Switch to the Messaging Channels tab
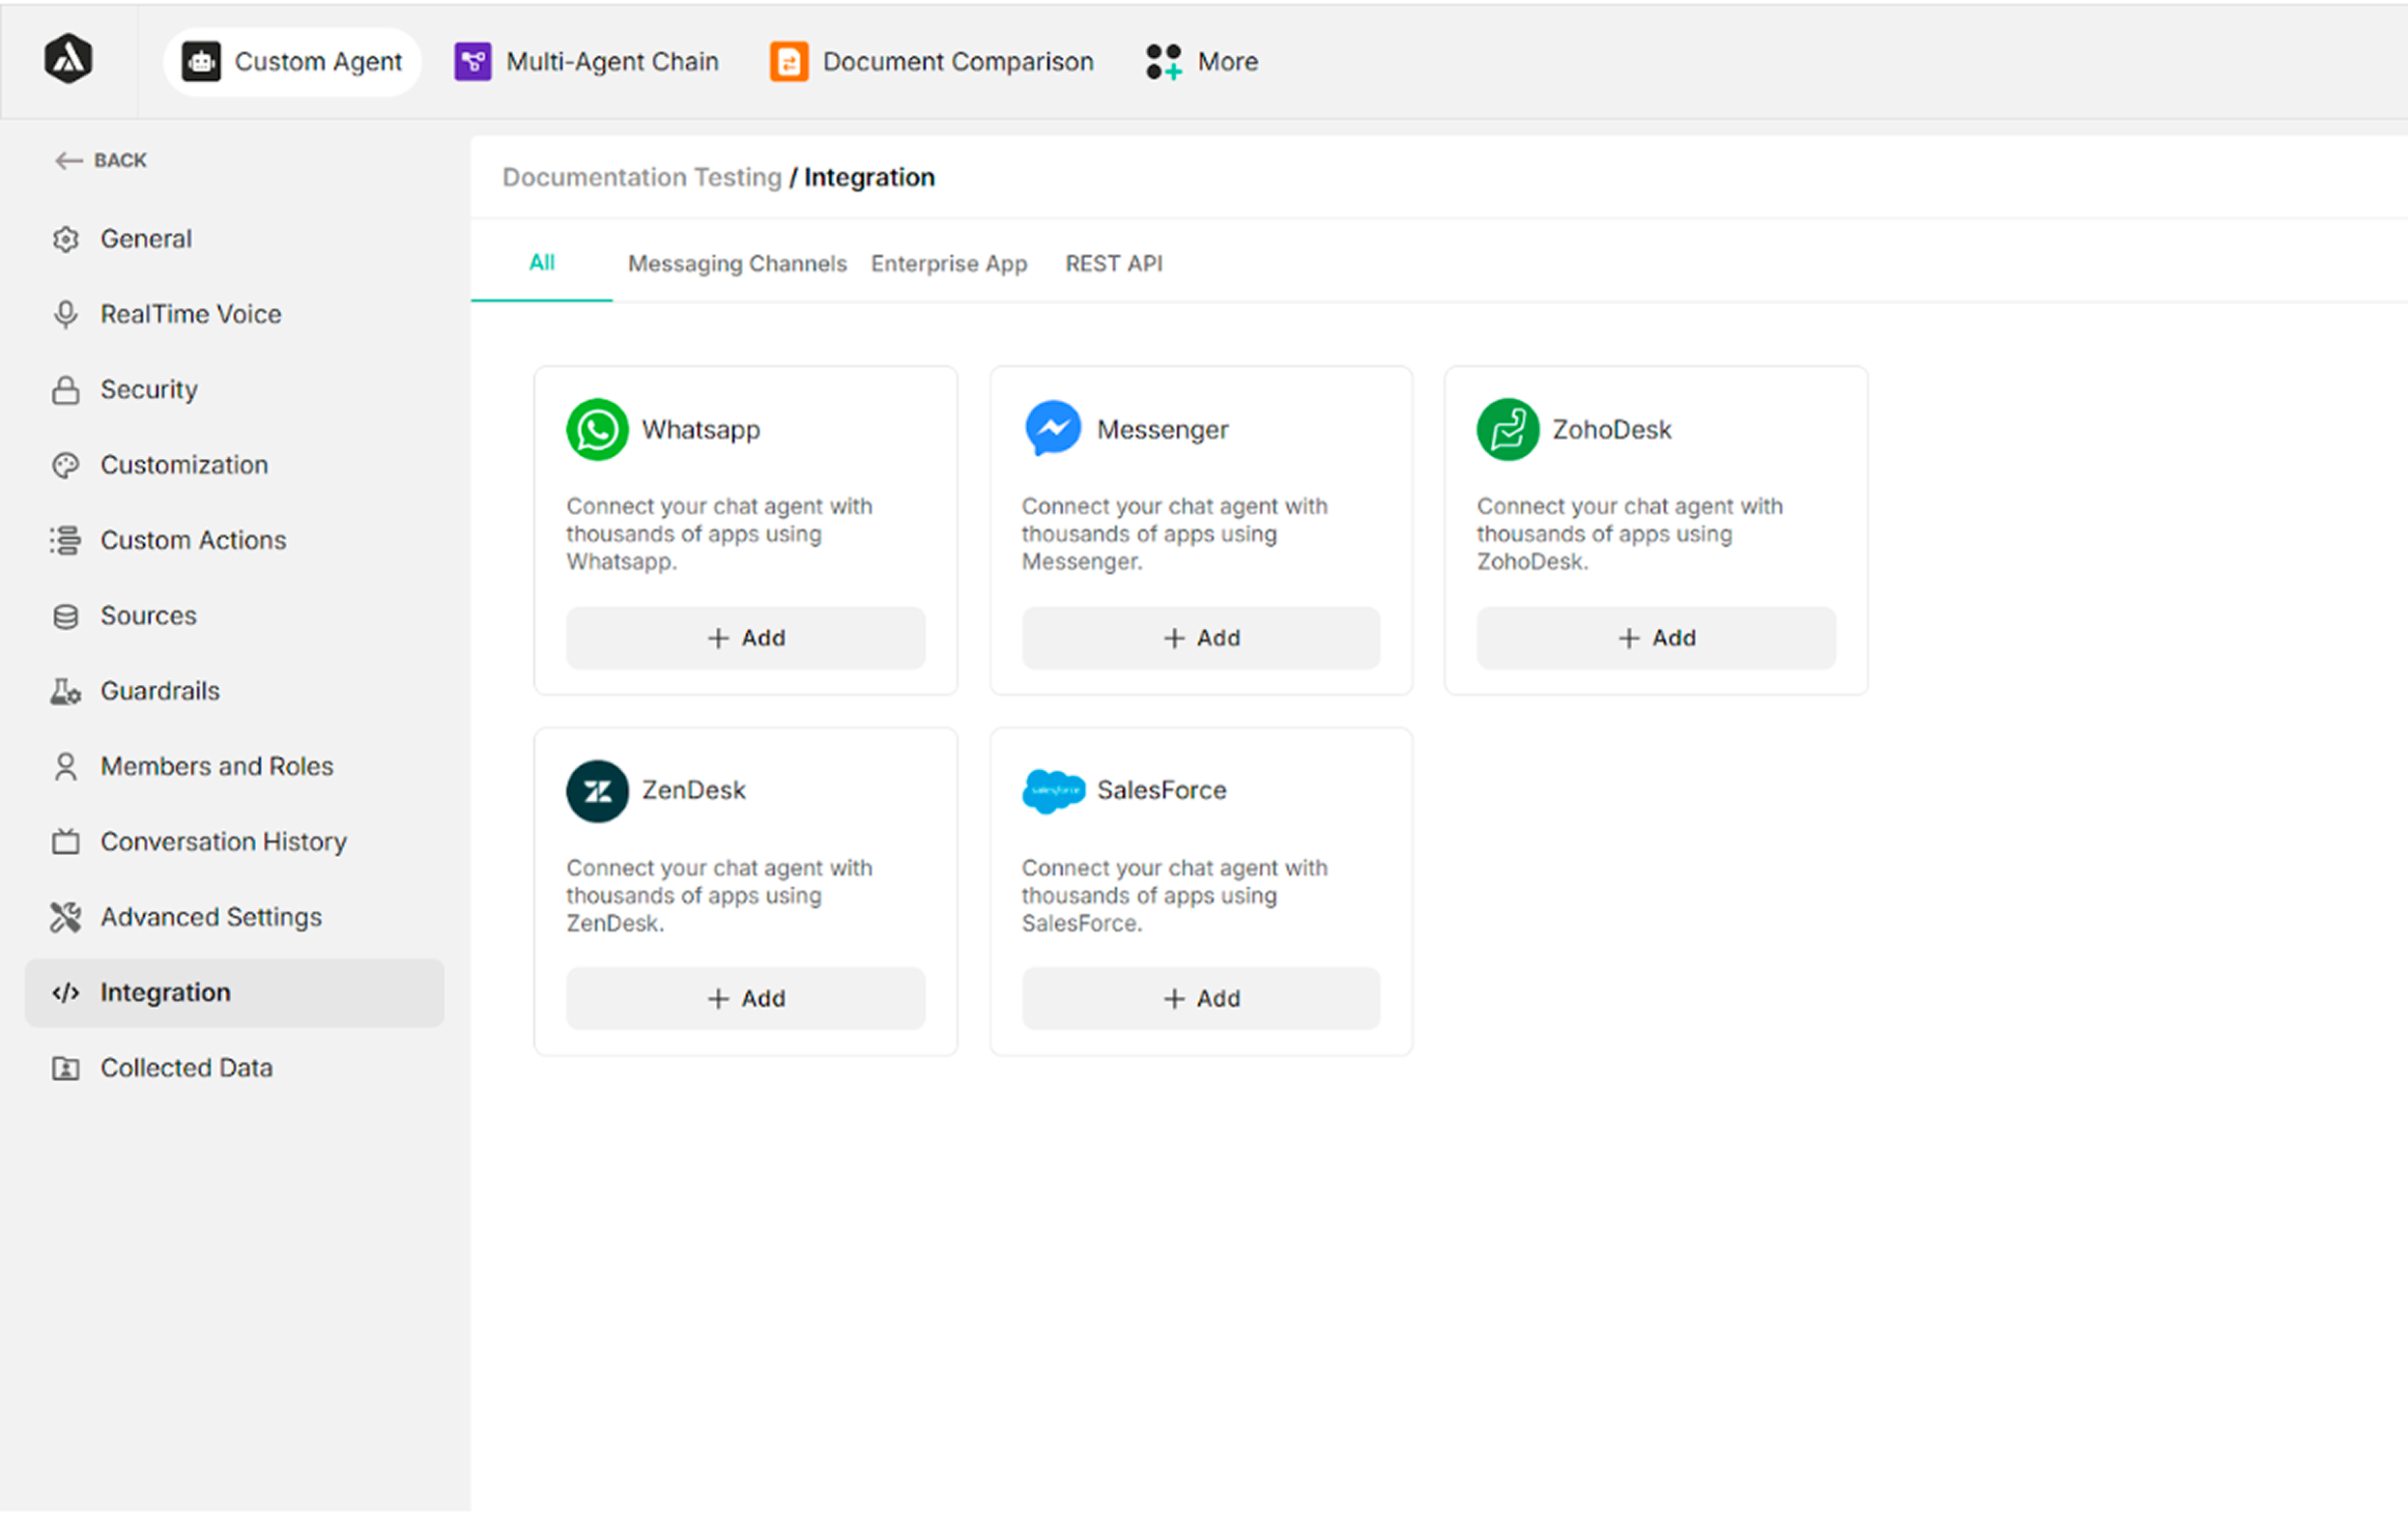The height and width of the screenshot is (1515, 2408). pos(737,263)
